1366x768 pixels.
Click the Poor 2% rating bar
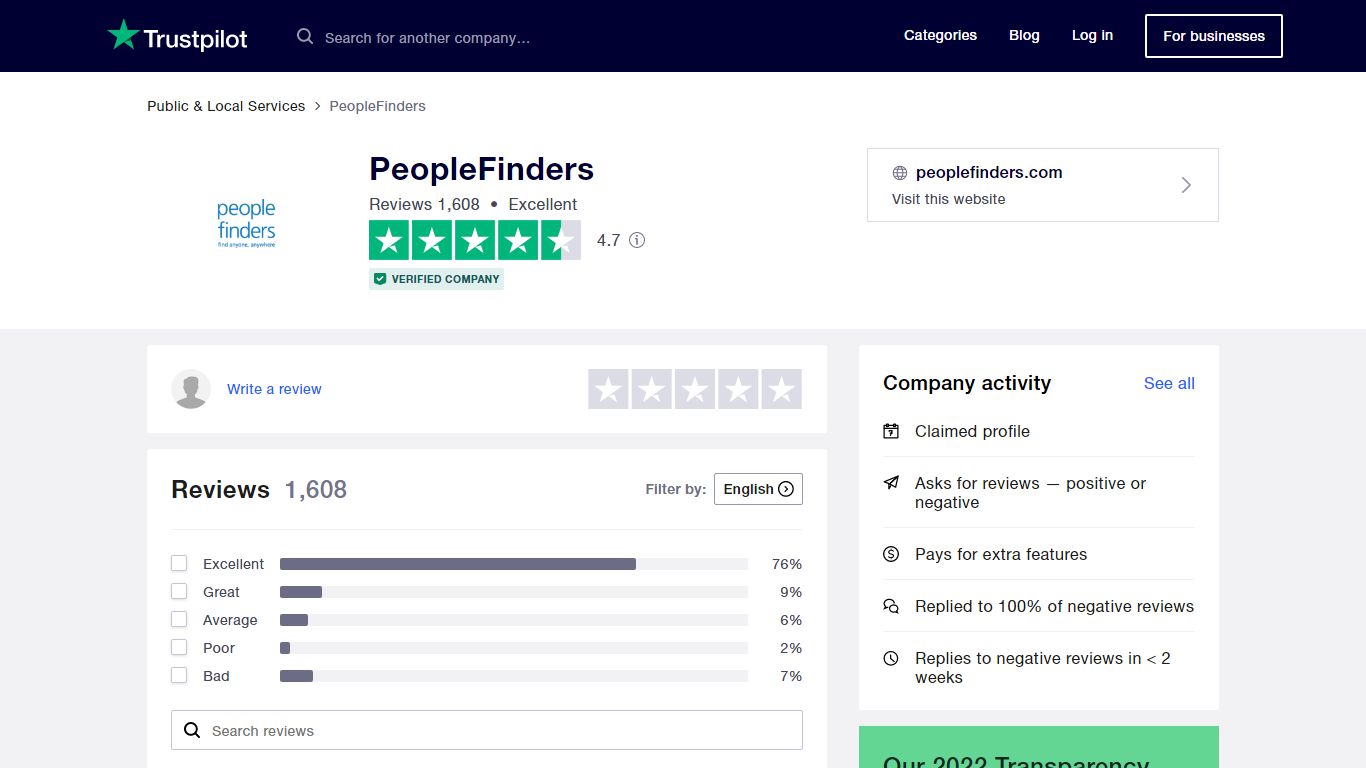(514, 648)
